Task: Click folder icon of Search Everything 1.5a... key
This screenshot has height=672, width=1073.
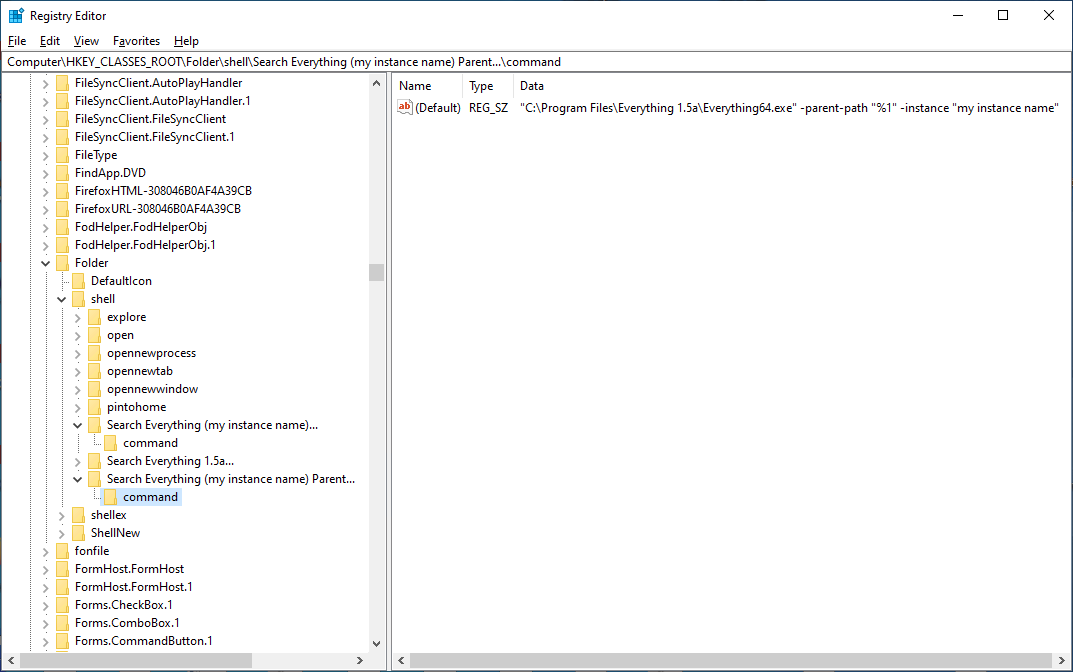Action: (94, 461)
